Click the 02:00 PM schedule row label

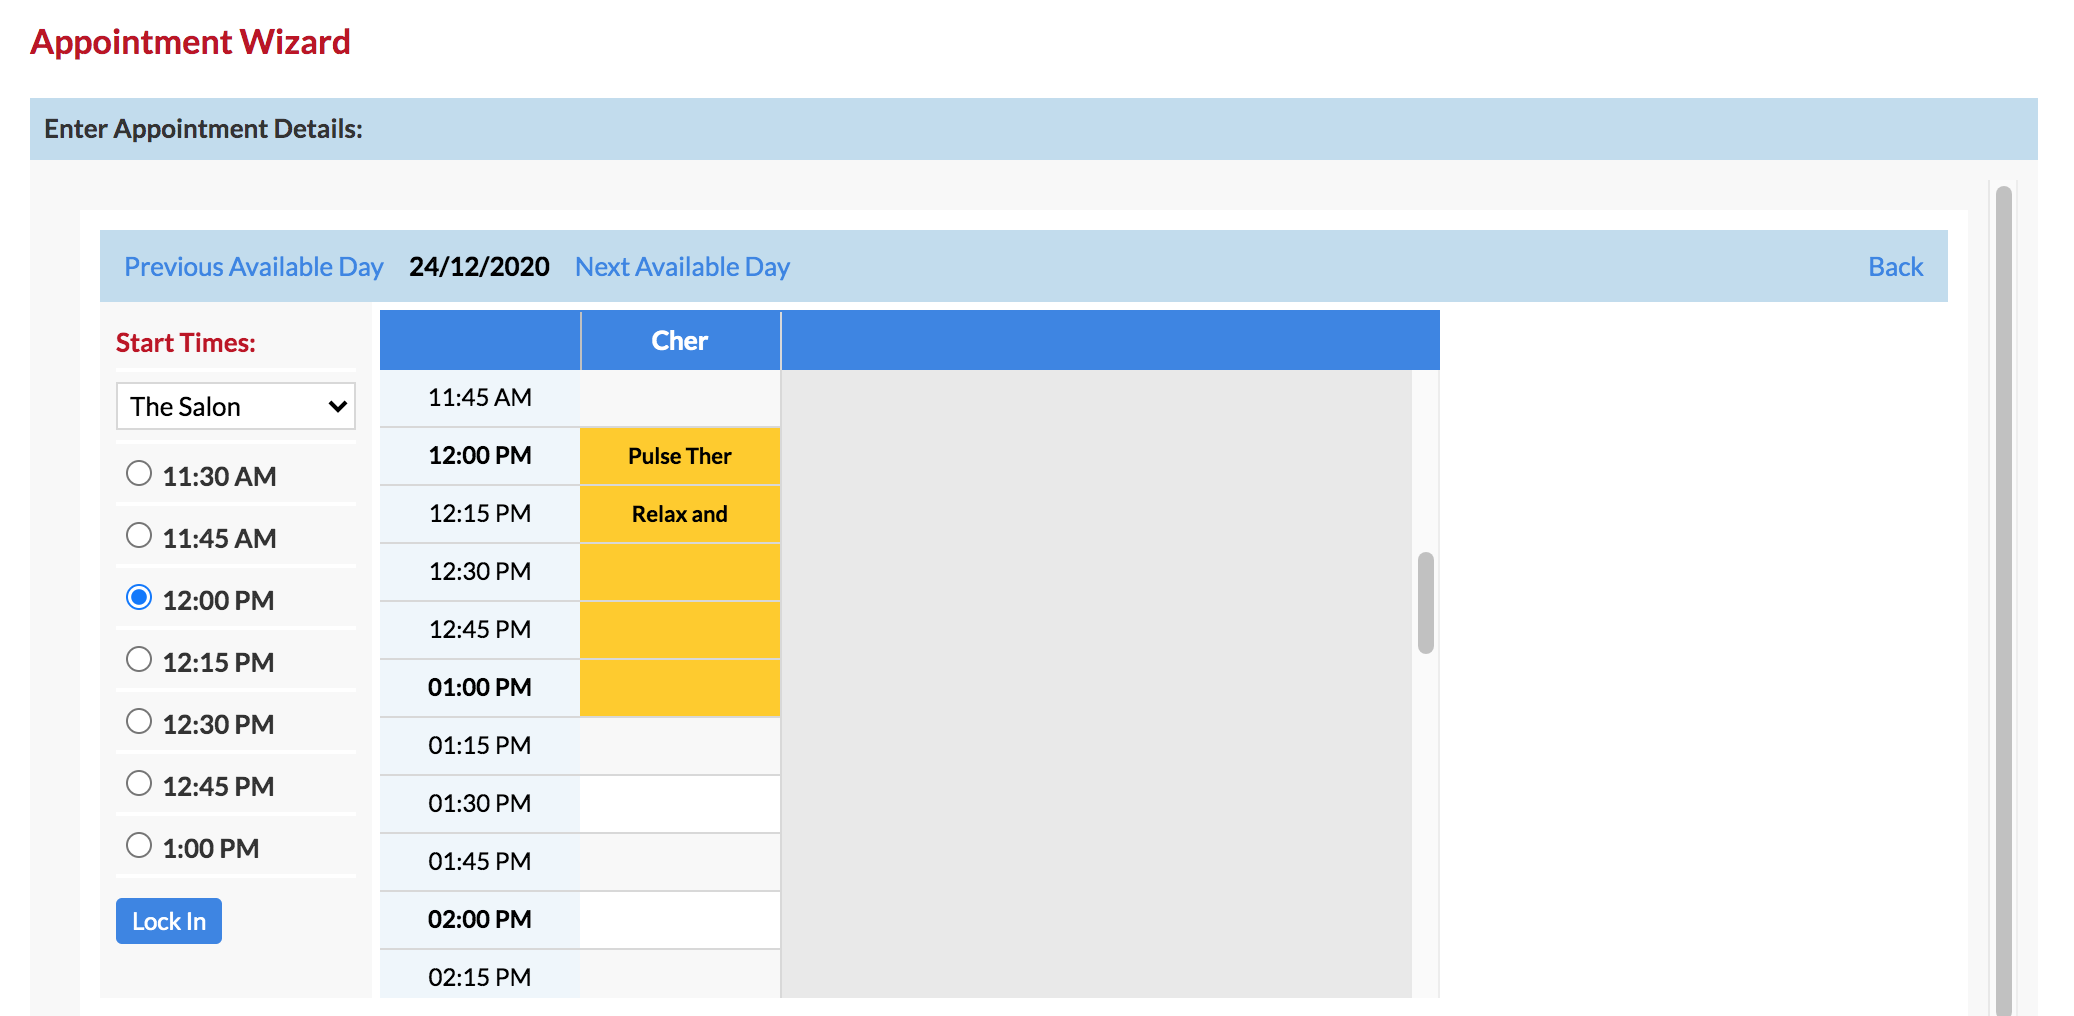[480, 920]
